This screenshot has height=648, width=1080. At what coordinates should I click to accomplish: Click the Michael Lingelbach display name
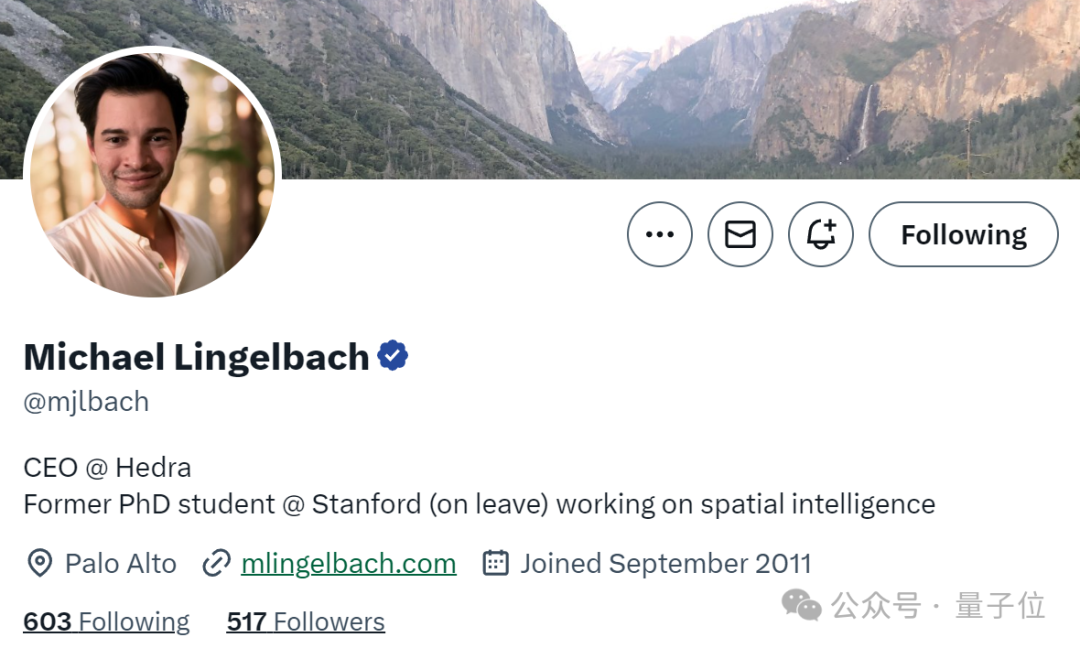196,357
